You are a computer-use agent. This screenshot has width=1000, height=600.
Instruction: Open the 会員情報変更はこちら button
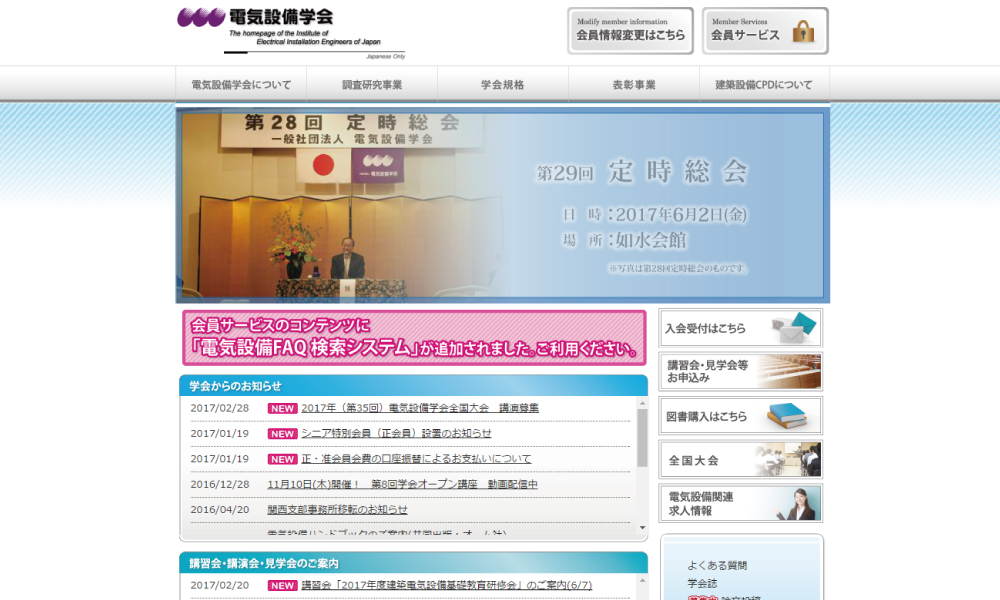click(630, 31)
